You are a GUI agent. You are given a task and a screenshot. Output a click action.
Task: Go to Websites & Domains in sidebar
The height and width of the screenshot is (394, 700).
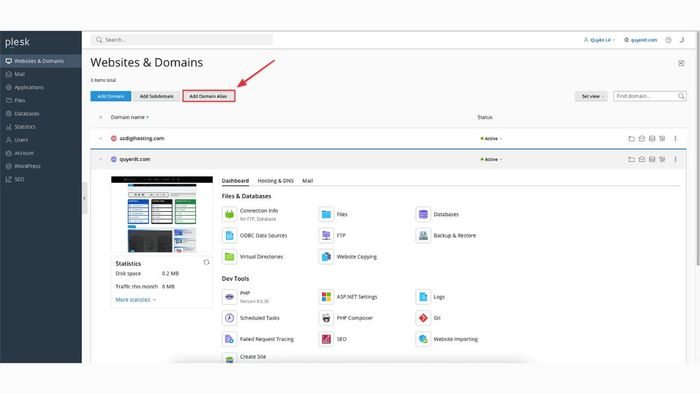click(41, 61)
